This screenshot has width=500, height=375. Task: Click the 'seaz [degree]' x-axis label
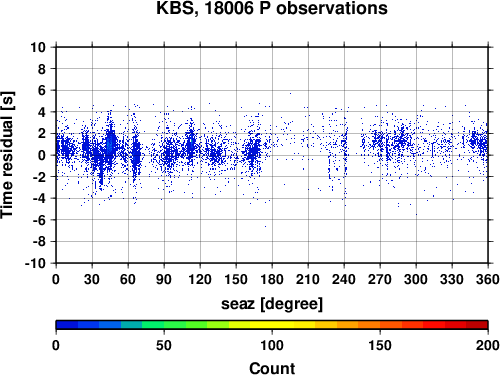(272, 304)
